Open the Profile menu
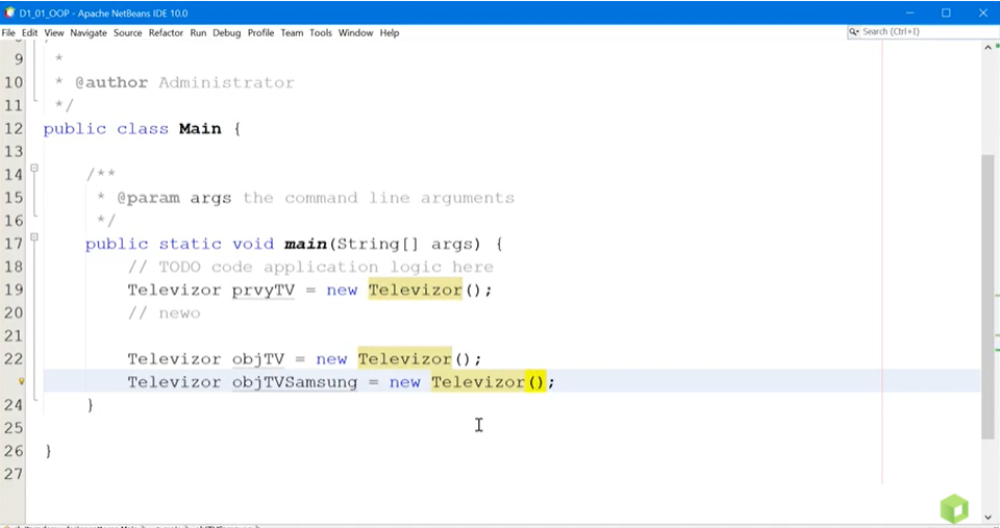The image size is (1000, 528). pos(261,33)
